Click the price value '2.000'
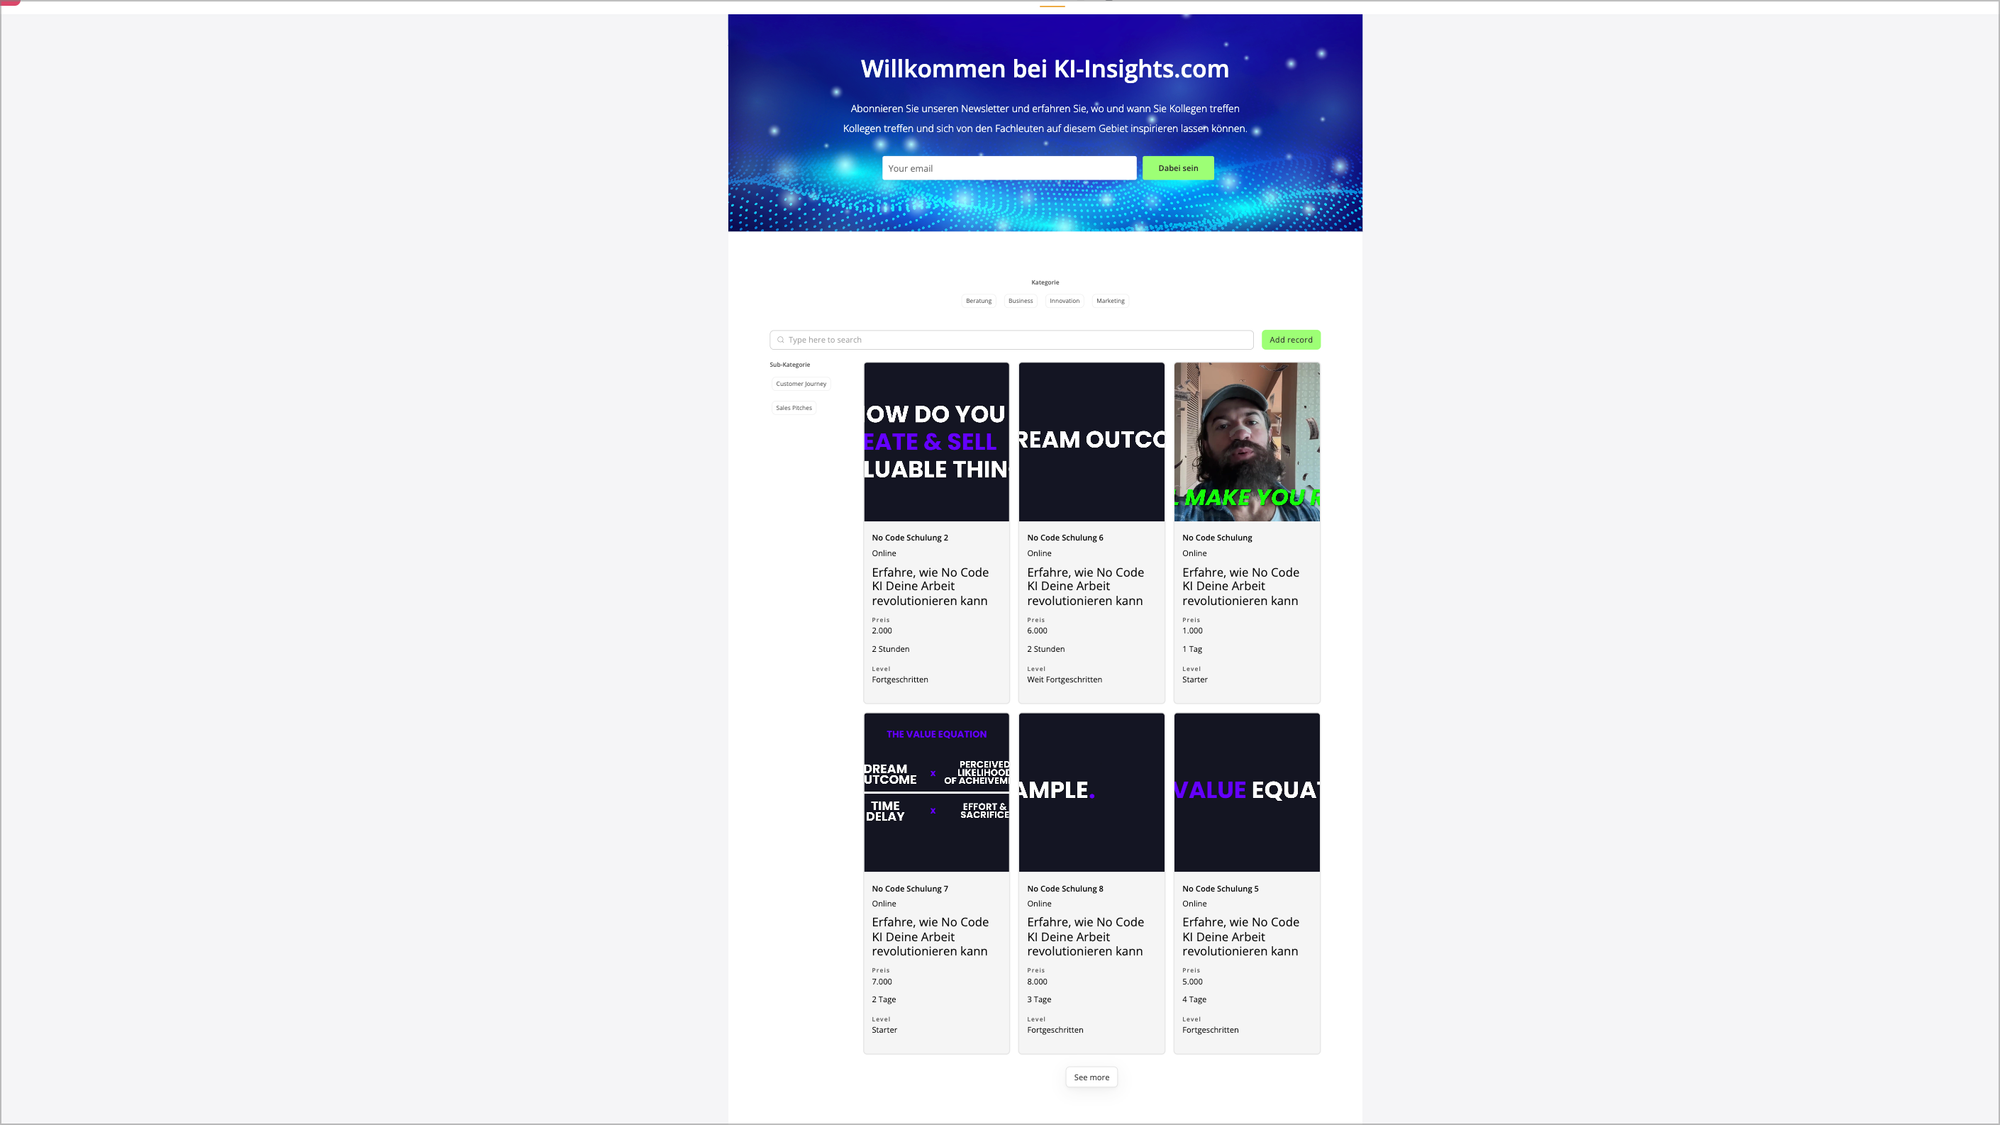This screenshot has width=2000, height=1125. (x=882, y=631)
